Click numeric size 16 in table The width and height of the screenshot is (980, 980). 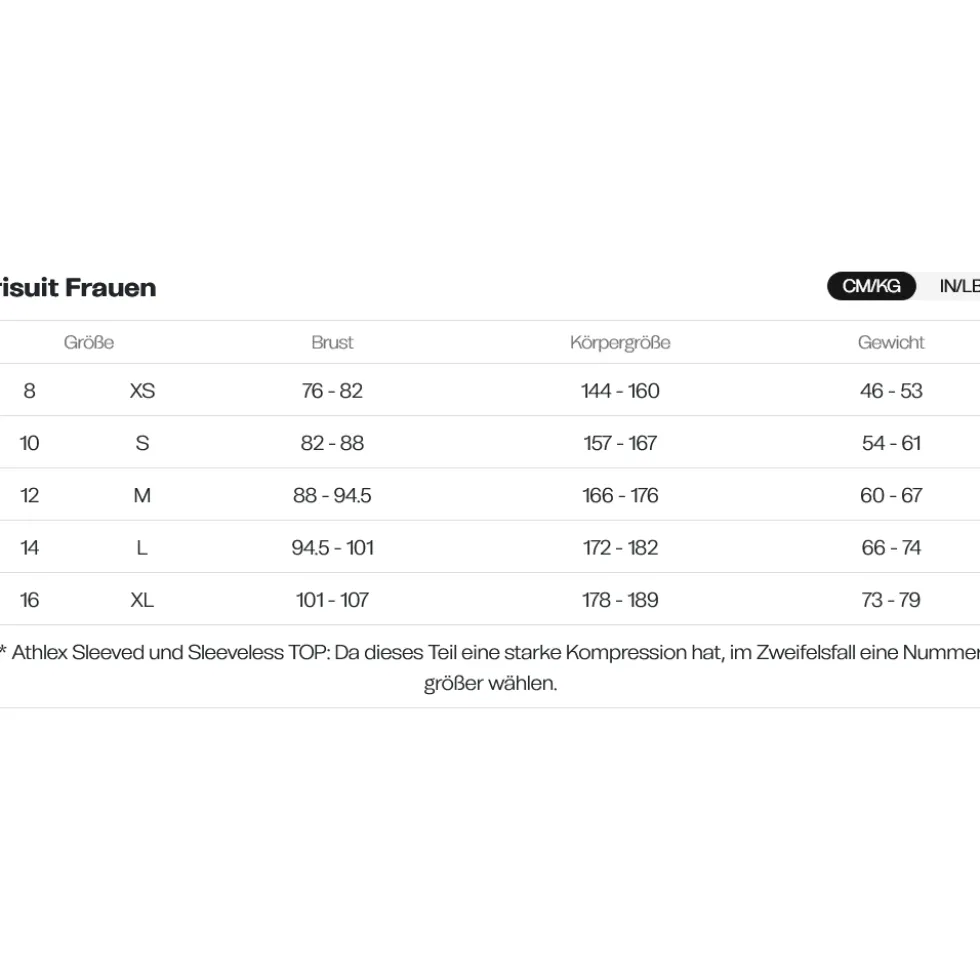(29, 600)
